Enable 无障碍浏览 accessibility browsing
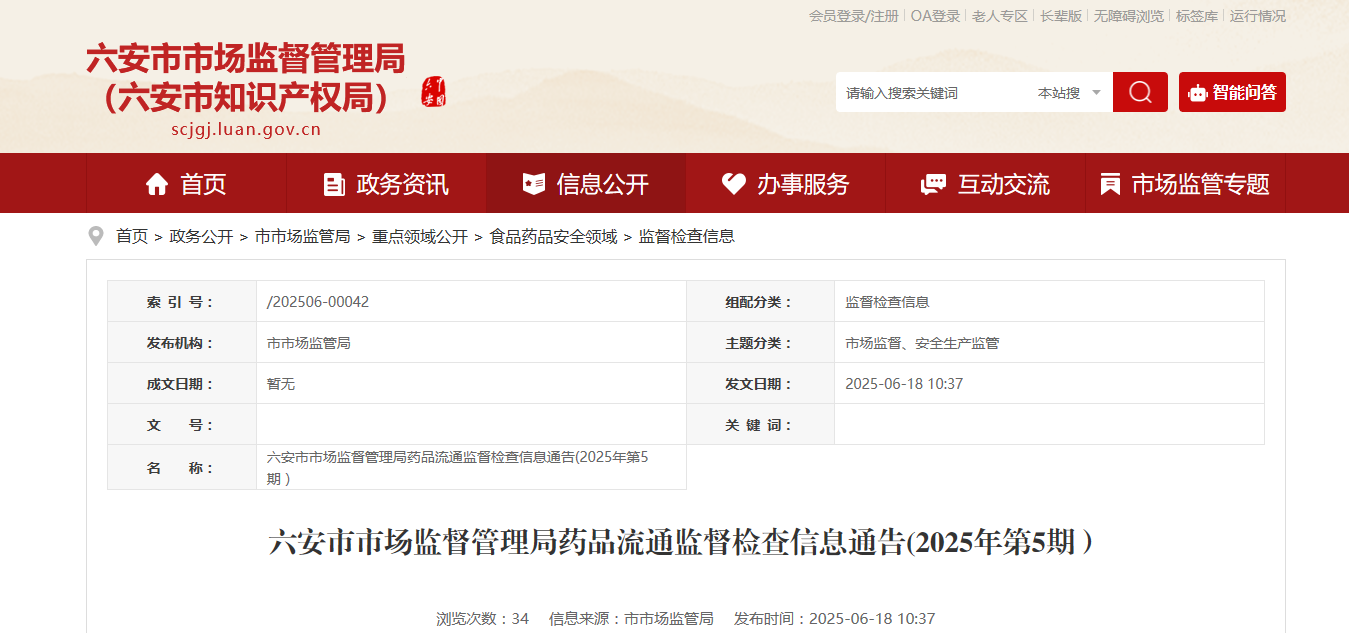 1129,16
